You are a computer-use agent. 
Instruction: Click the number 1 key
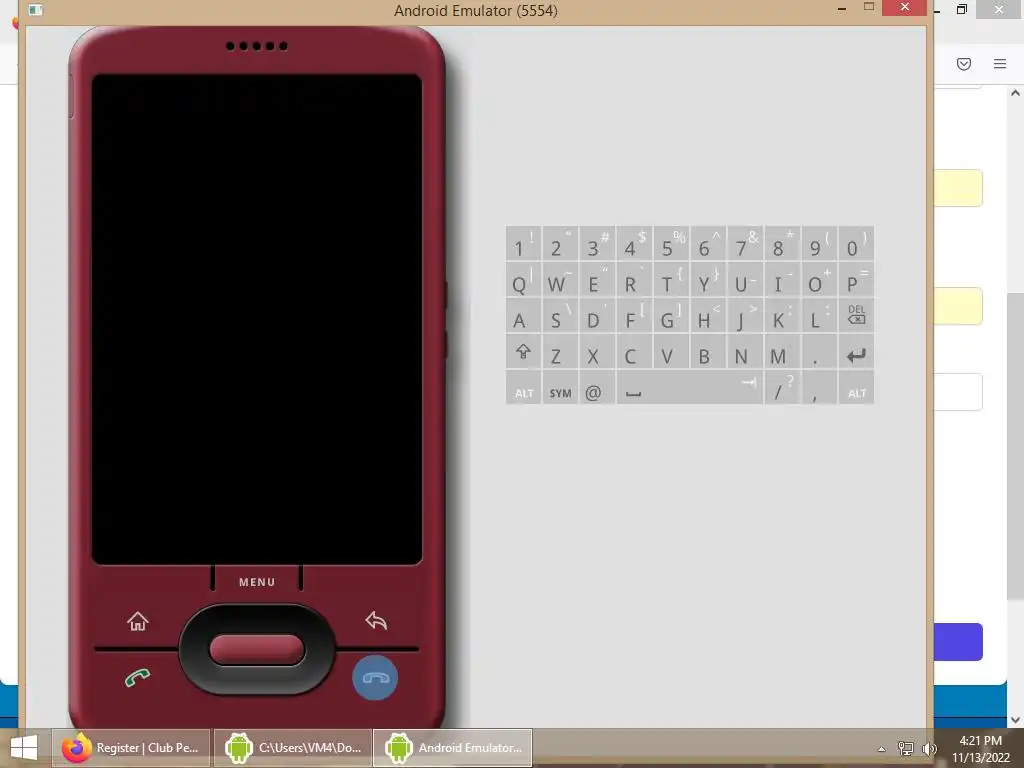pyautogui.click(x=523, y=244)
